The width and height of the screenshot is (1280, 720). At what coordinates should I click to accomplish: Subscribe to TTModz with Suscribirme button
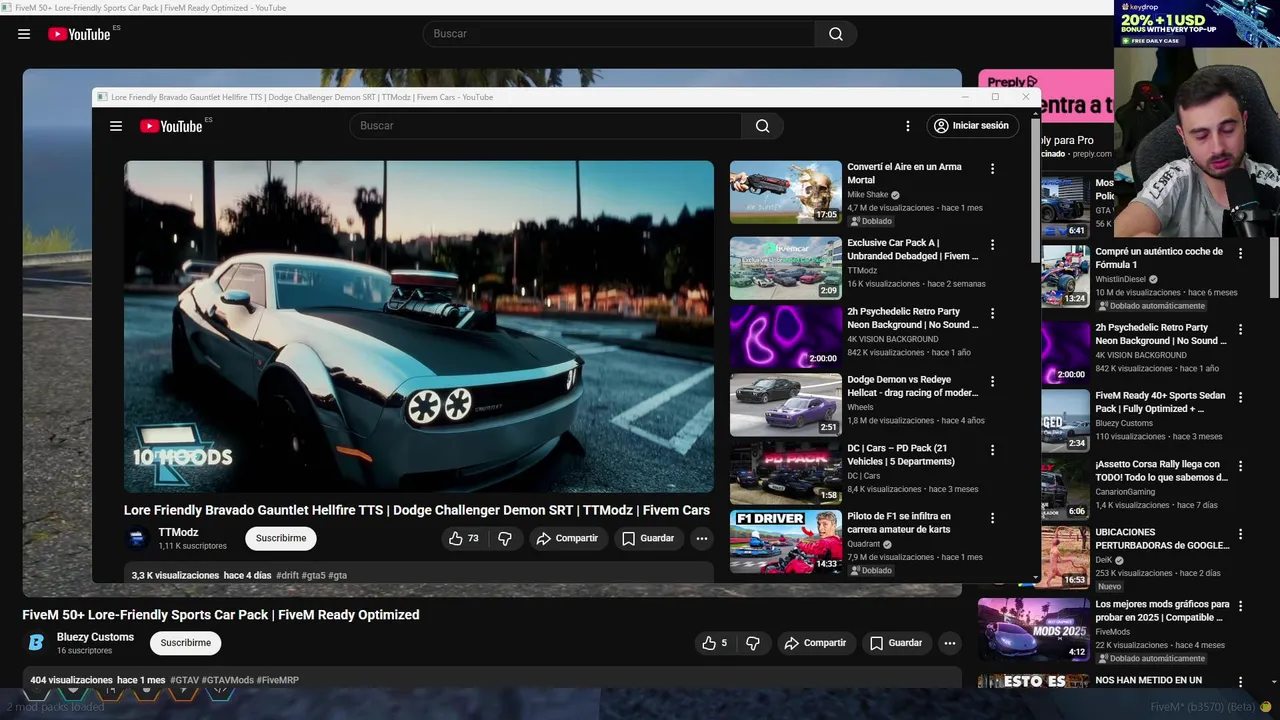[281, 538]
